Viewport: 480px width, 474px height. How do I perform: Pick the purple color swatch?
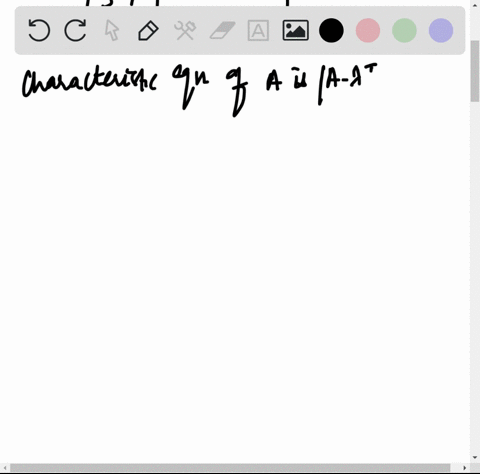pyautogui.click(x=441, y=30)
